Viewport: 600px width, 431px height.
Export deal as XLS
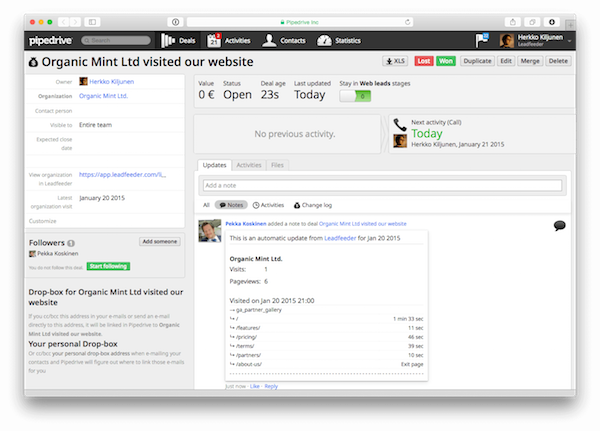pos(395,61)
